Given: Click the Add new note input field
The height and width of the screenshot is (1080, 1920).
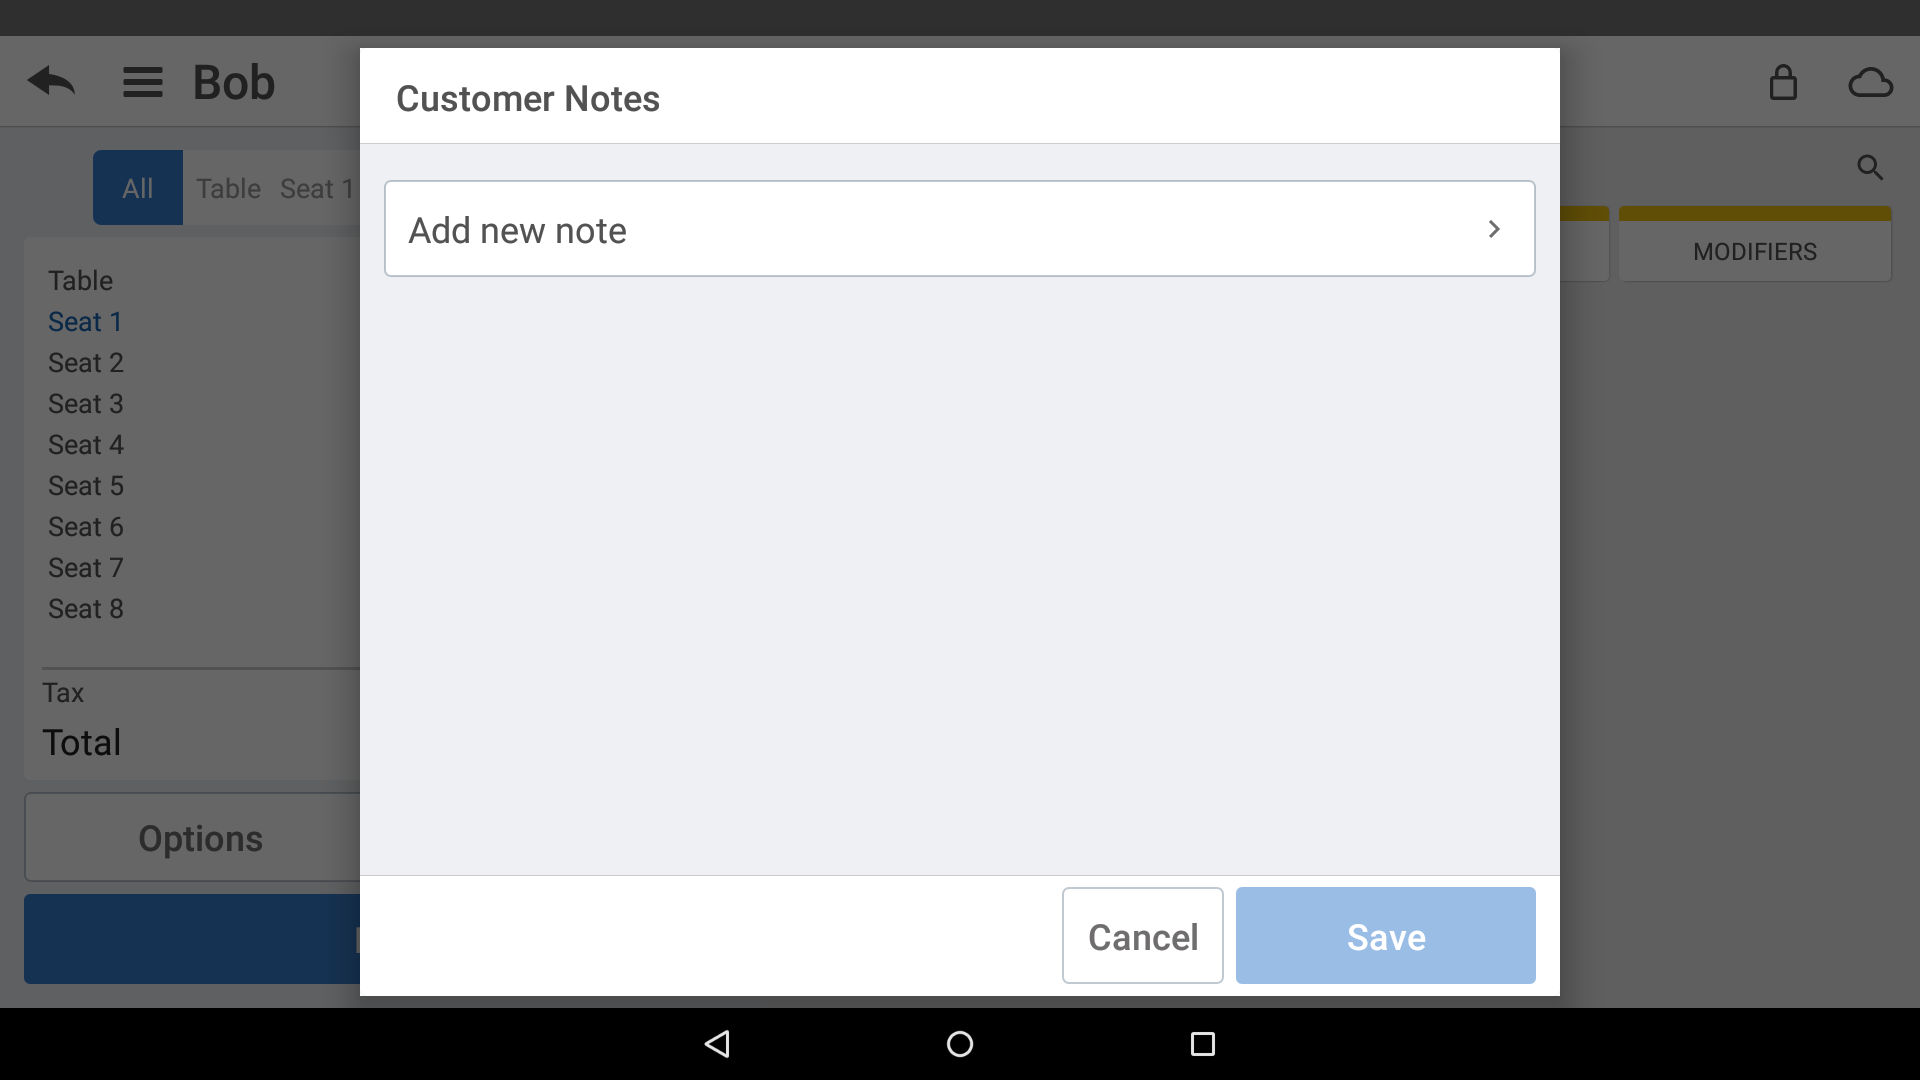Looking at the screenshot, I should tap(960, 228).
